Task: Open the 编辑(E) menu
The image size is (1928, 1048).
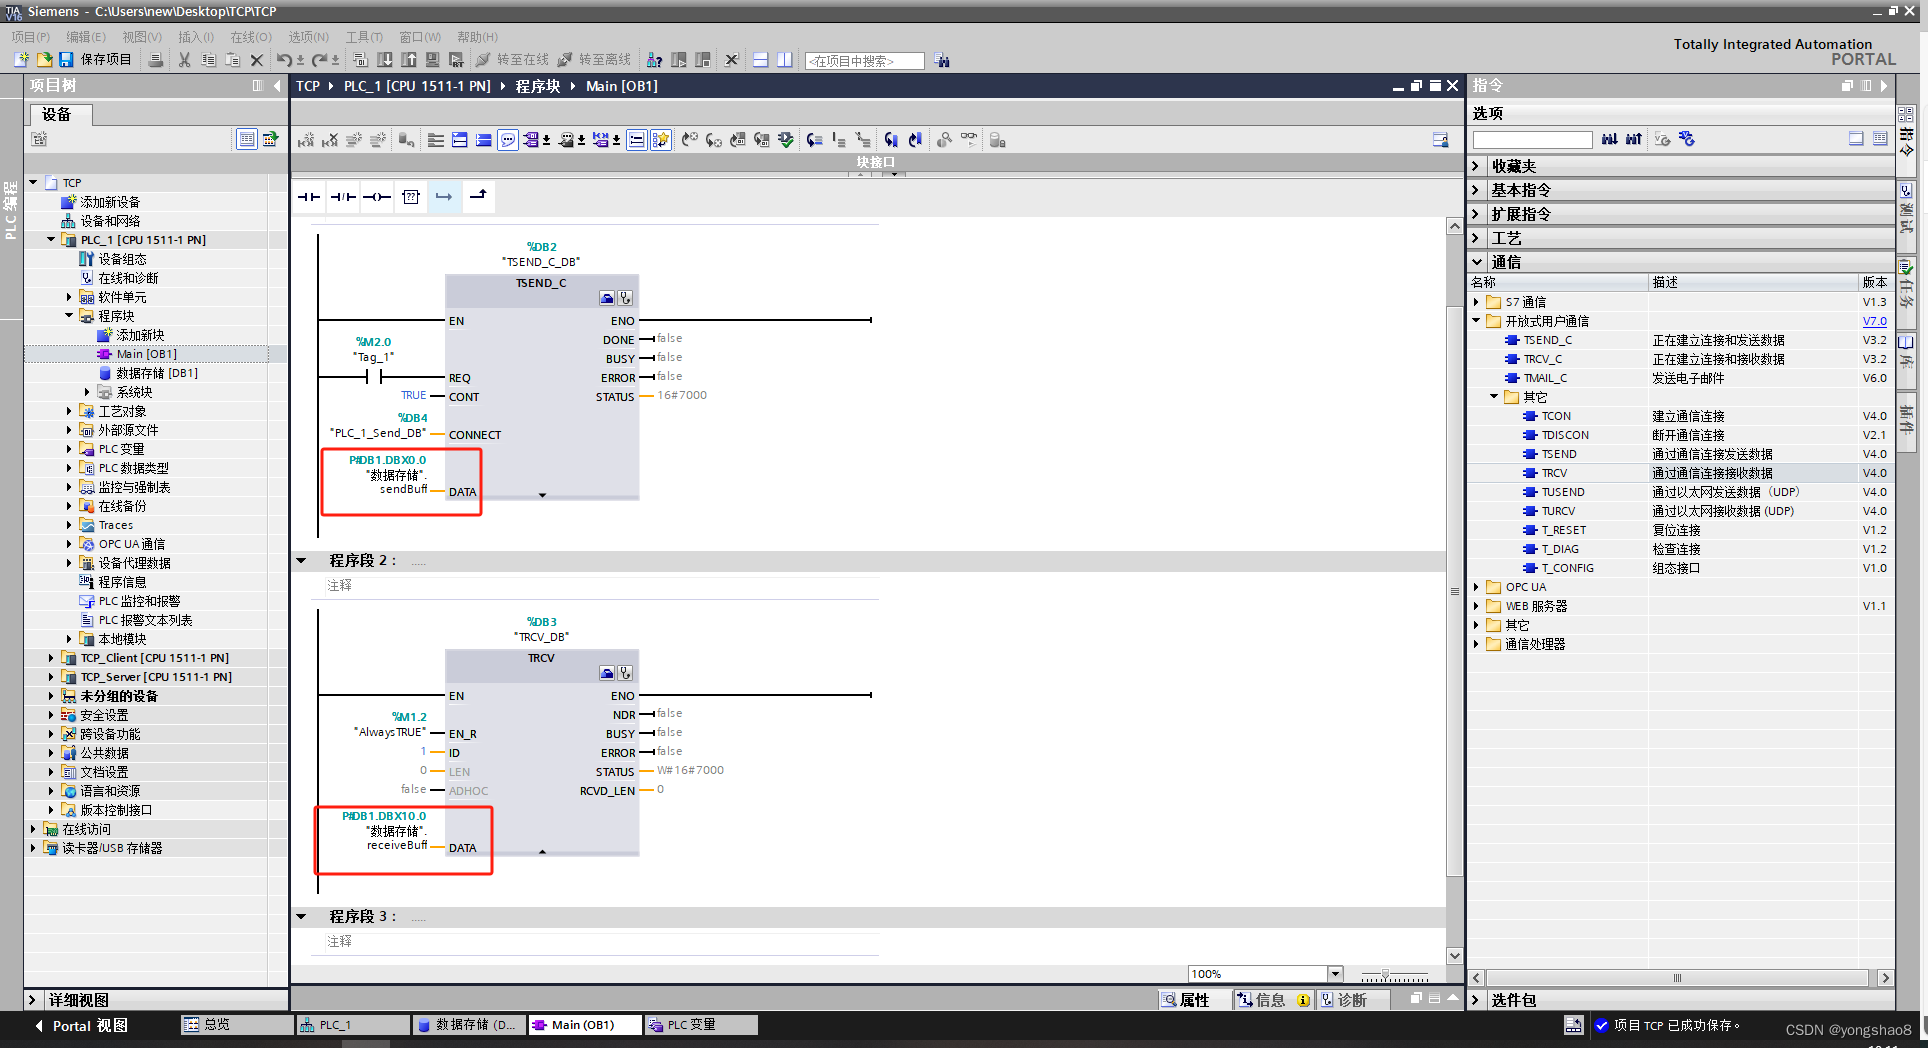Action: point(86,37)
